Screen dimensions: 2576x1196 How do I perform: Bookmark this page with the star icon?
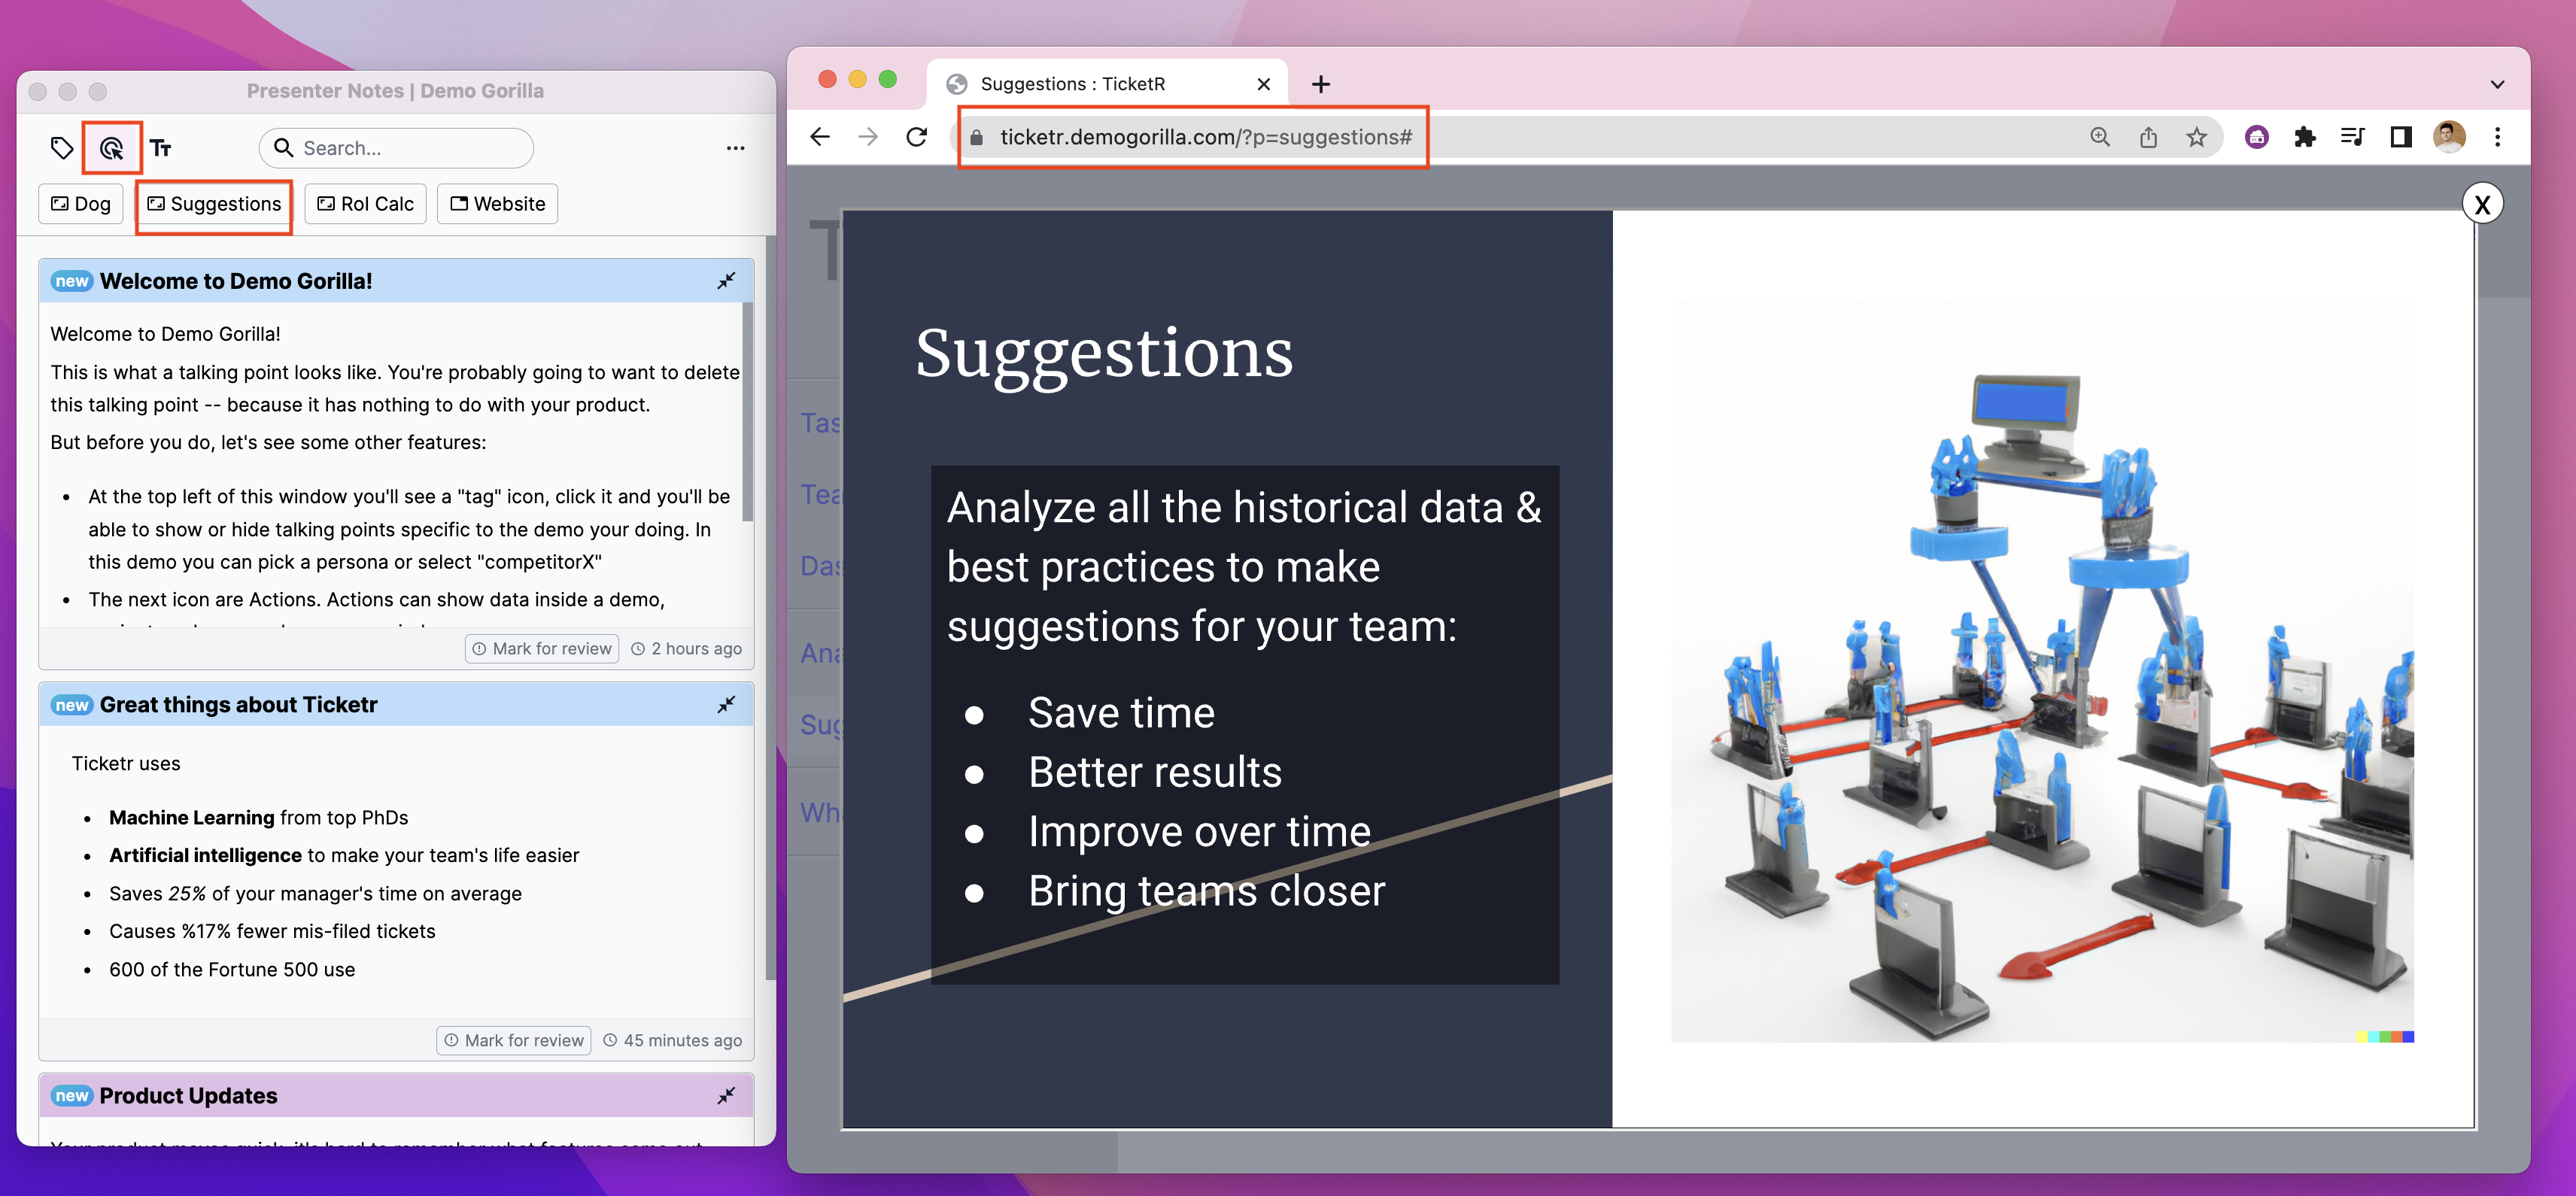pos(2195,137)
